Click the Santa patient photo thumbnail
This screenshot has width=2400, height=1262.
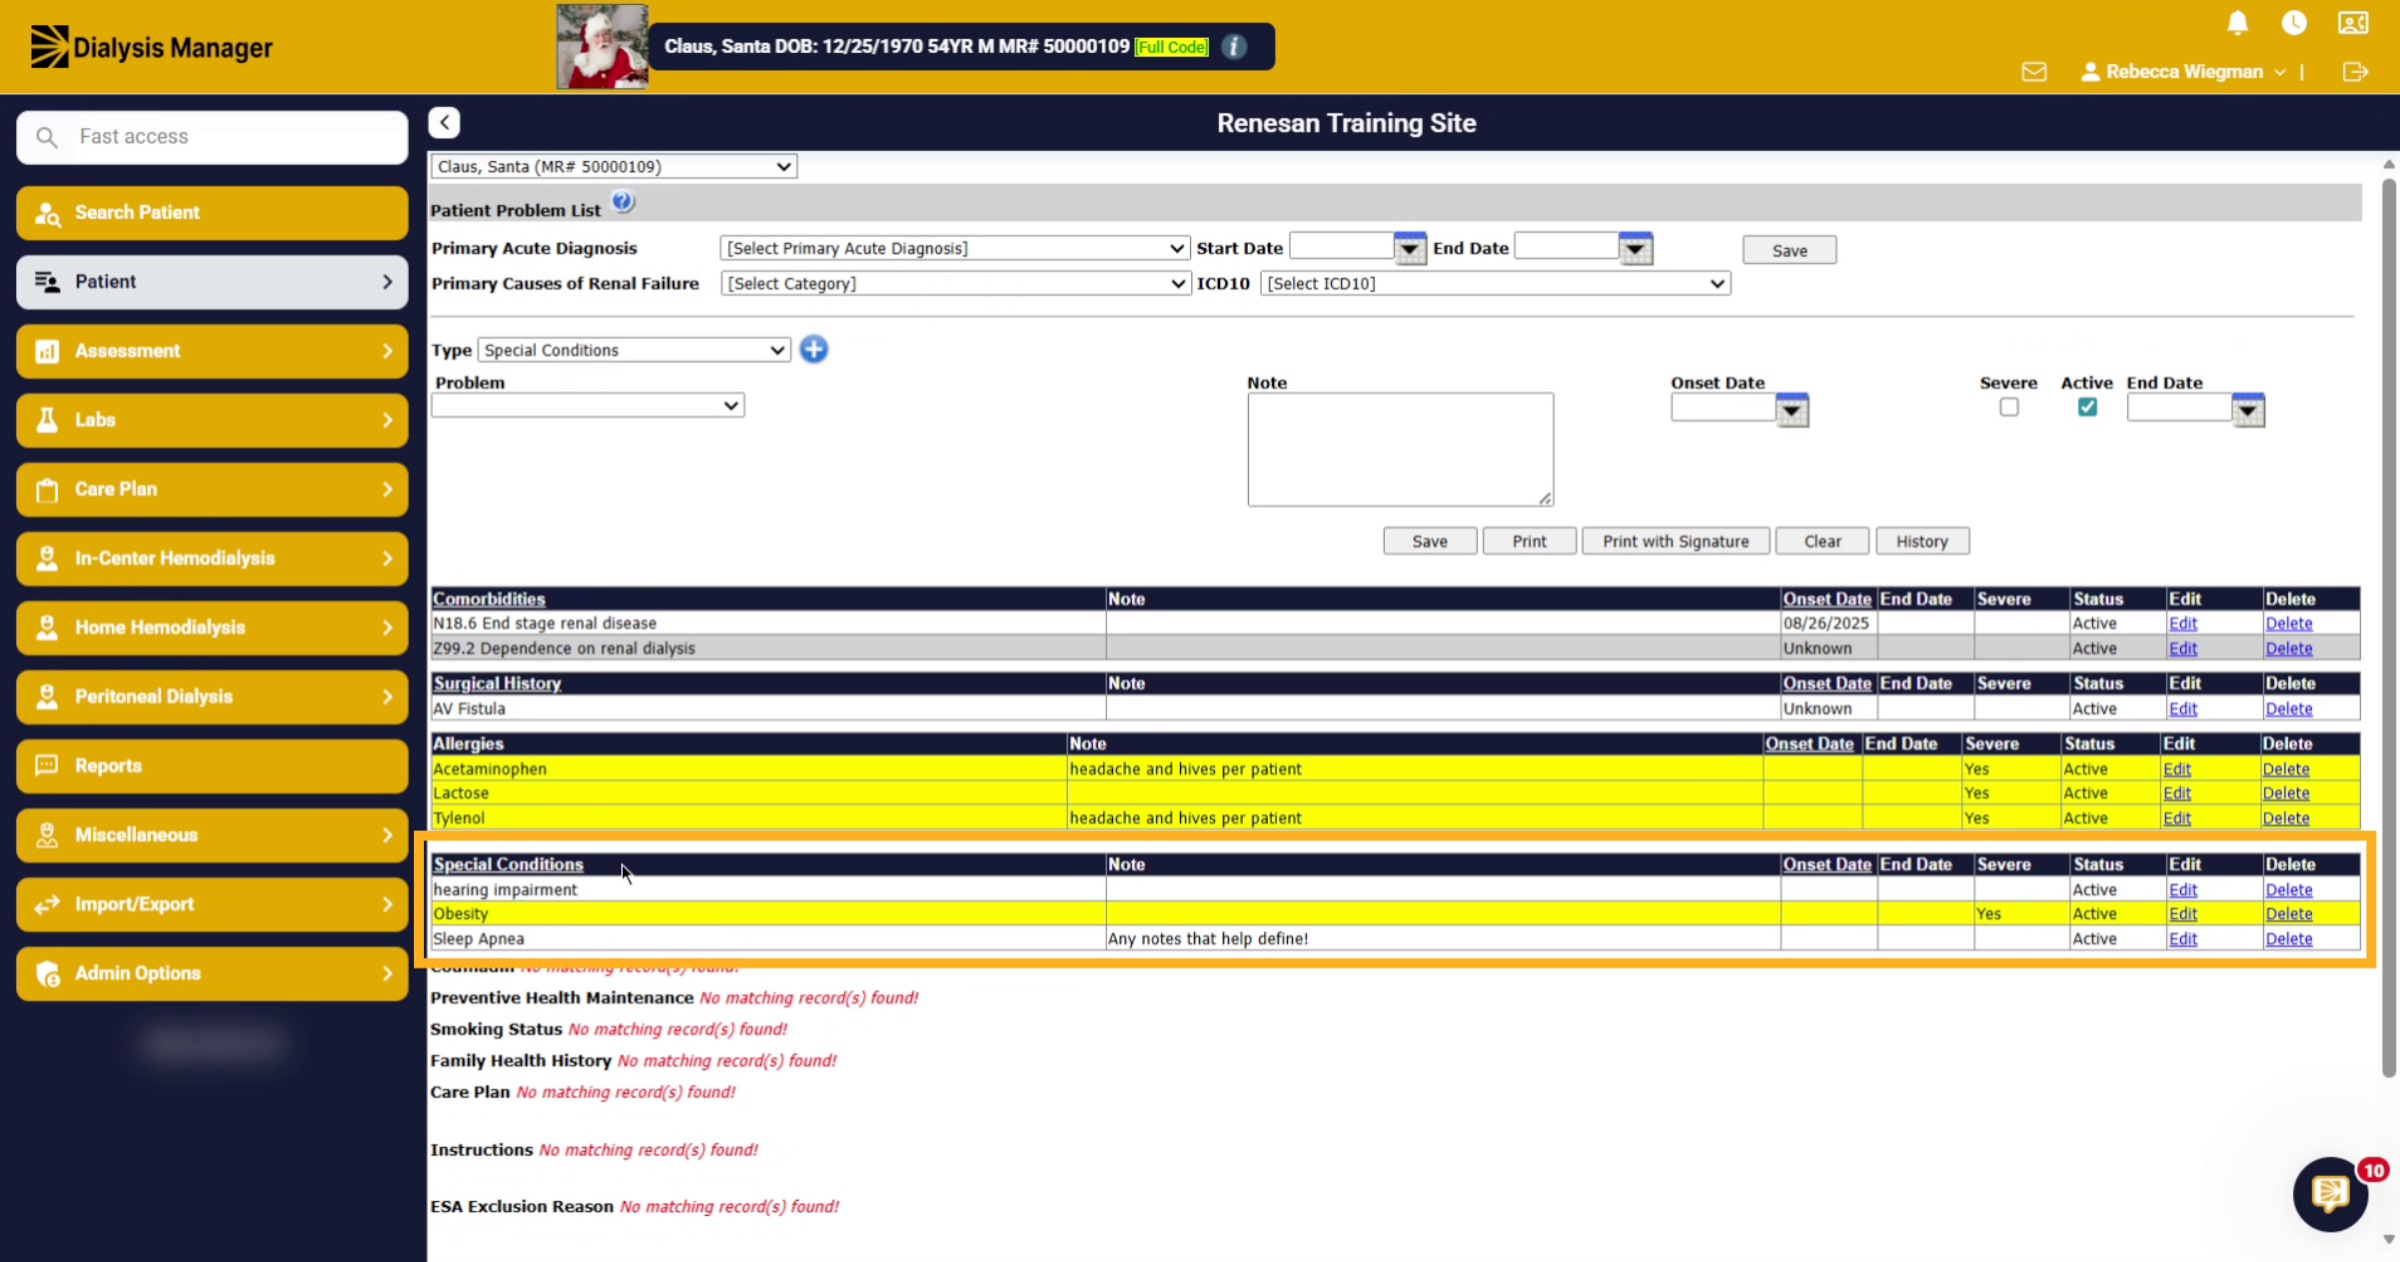tap(602, 47)
